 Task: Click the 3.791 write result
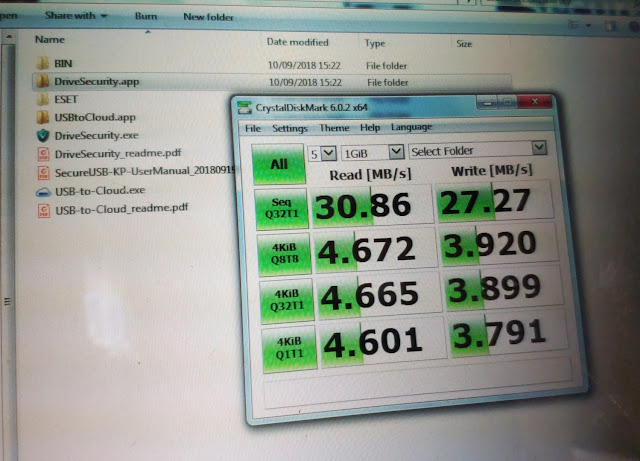tap(507, 336)
